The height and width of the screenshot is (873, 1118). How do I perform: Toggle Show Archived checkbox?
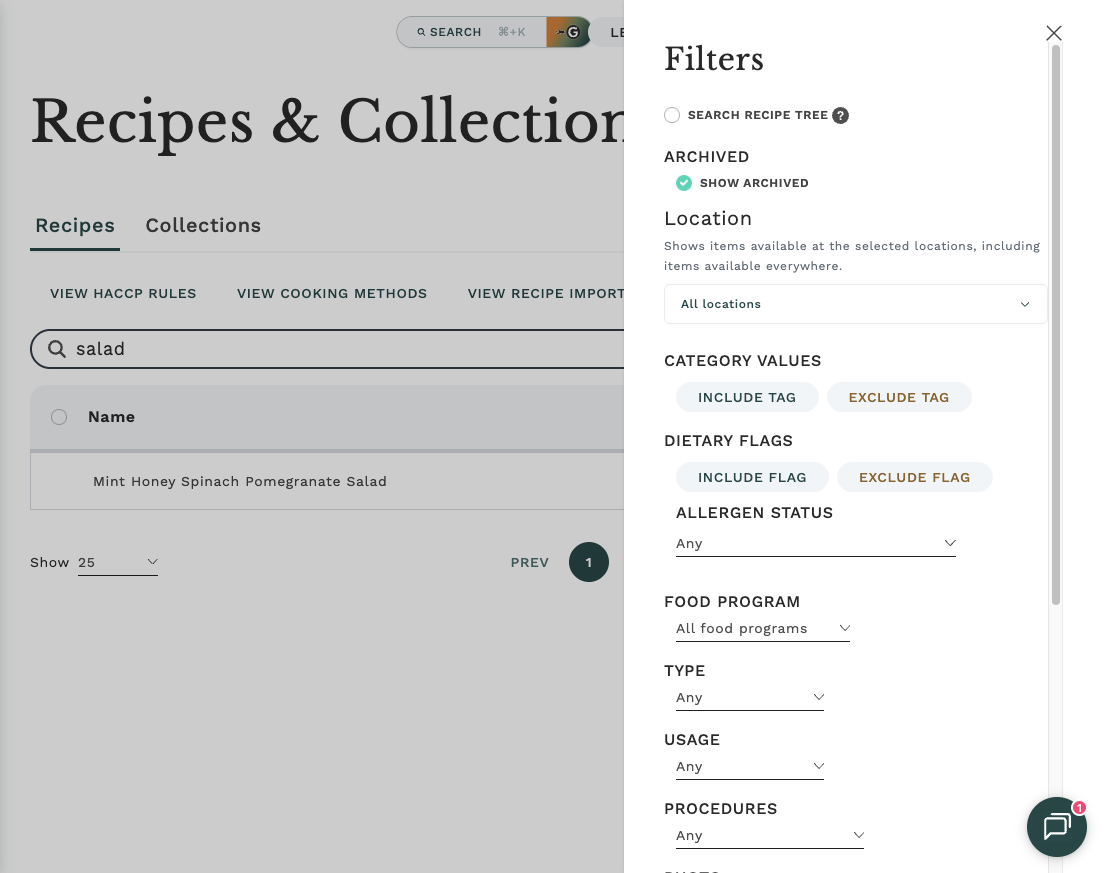pyautogui.click(x=684, y=183)
